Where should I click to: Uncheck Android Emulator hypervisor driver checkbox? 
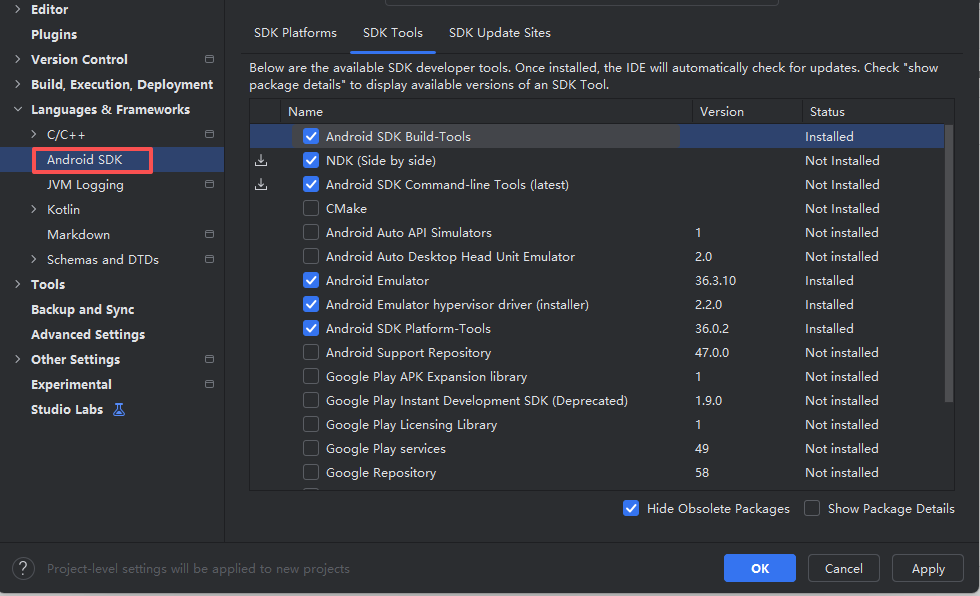point(311,304)
